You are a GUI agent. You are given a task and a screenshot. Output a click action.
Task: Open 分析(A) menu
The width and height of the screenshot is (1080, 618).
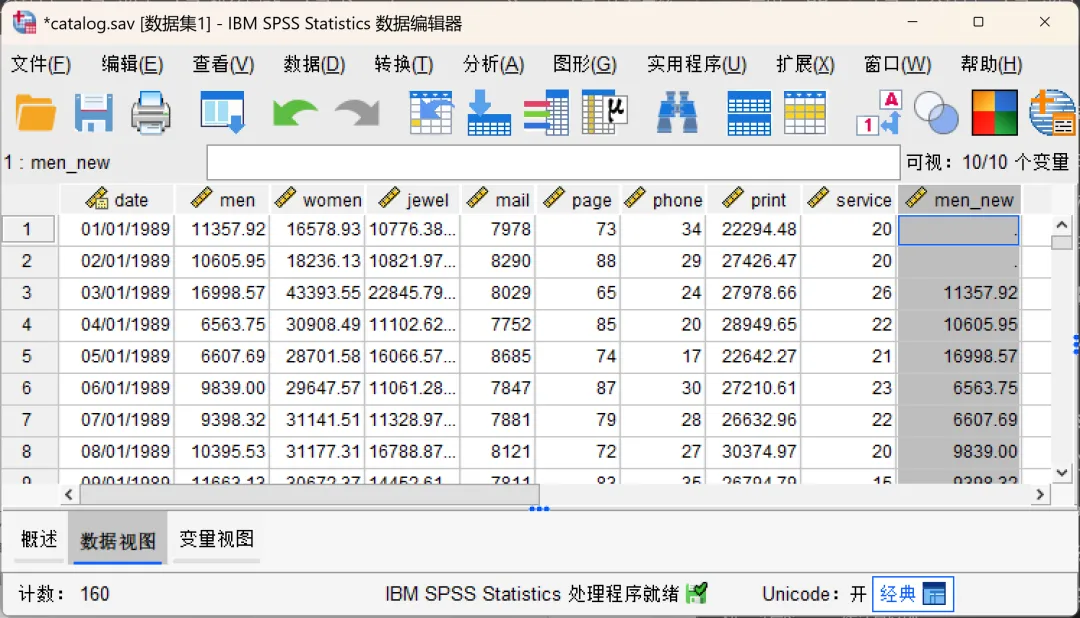[493, 64]
